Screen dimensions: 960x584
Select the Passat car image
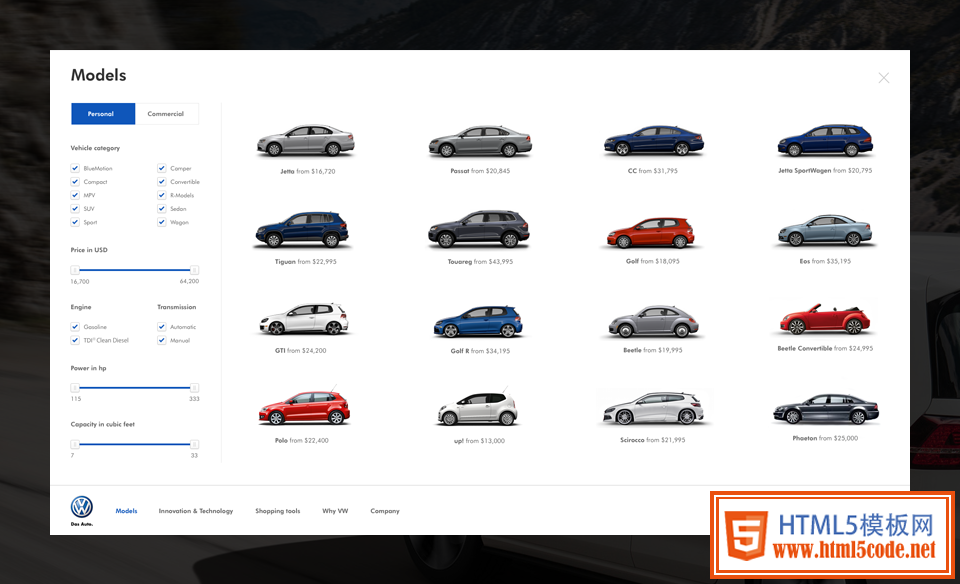[480, 141]
